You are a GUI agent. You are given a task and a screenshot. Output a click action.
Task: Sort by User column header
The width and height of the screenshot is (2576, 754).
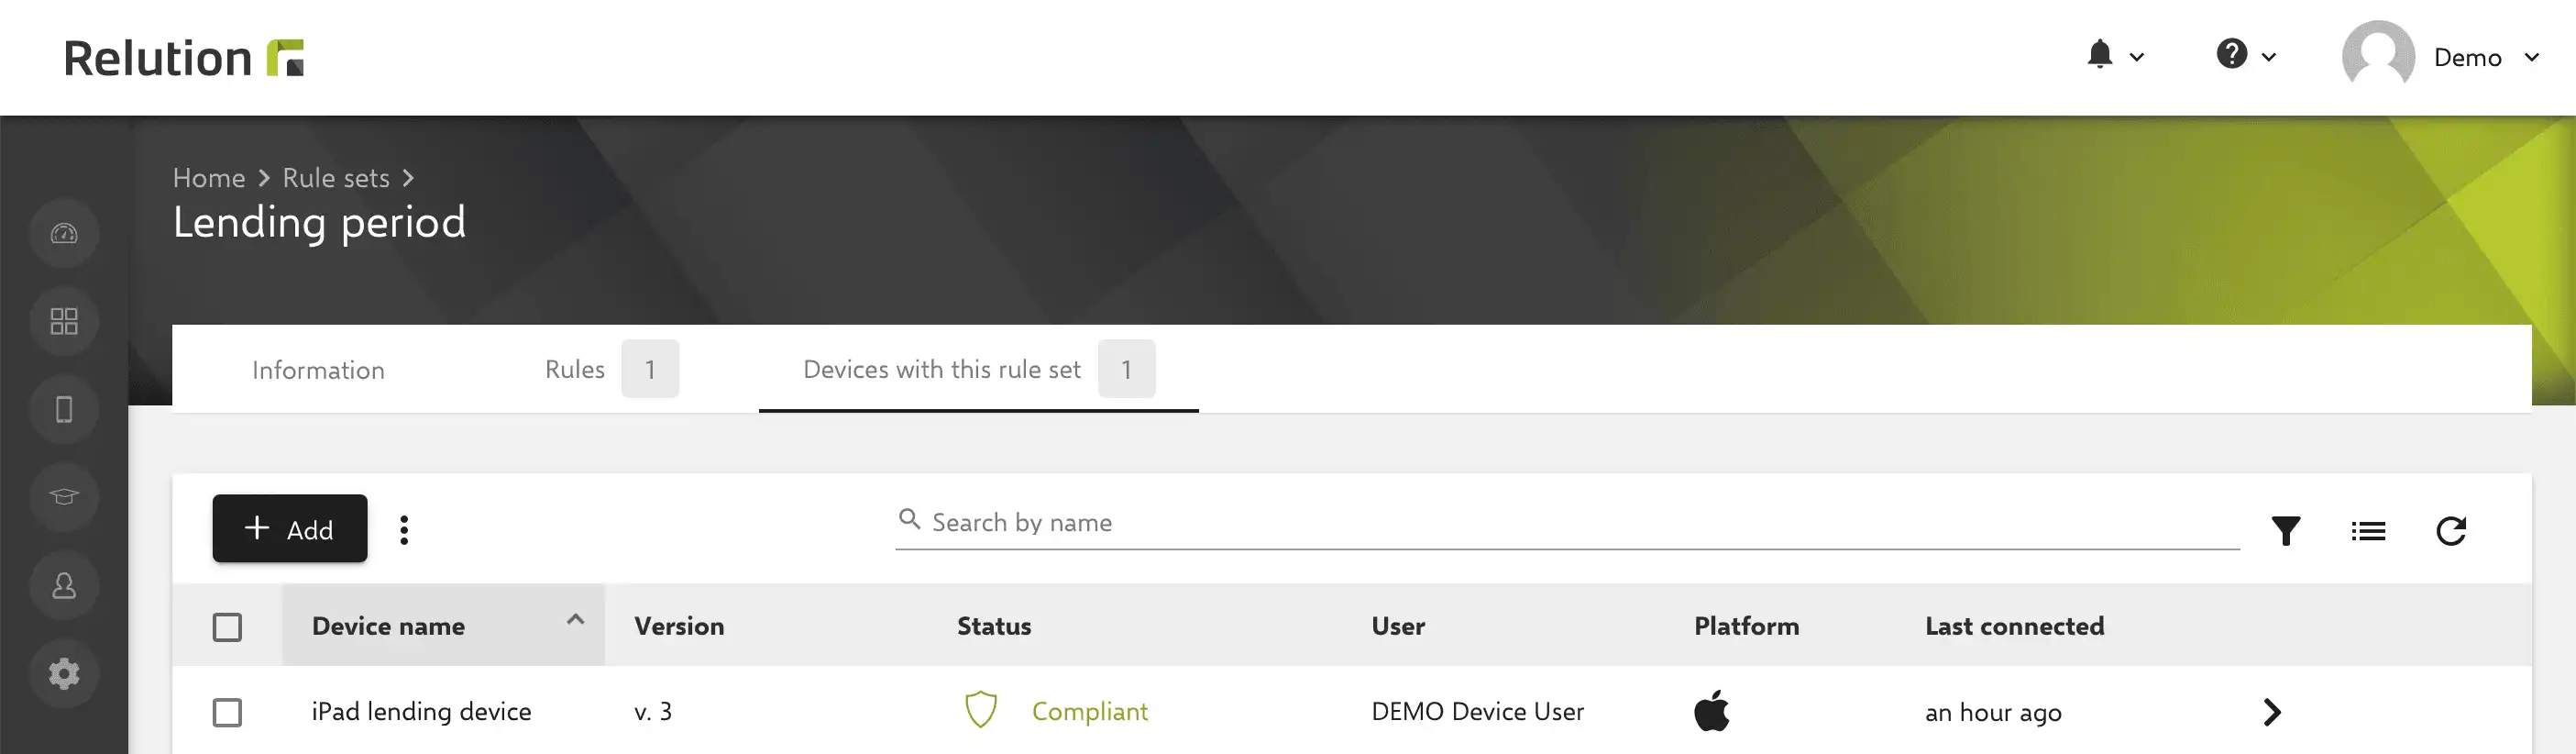point(1398,626)
